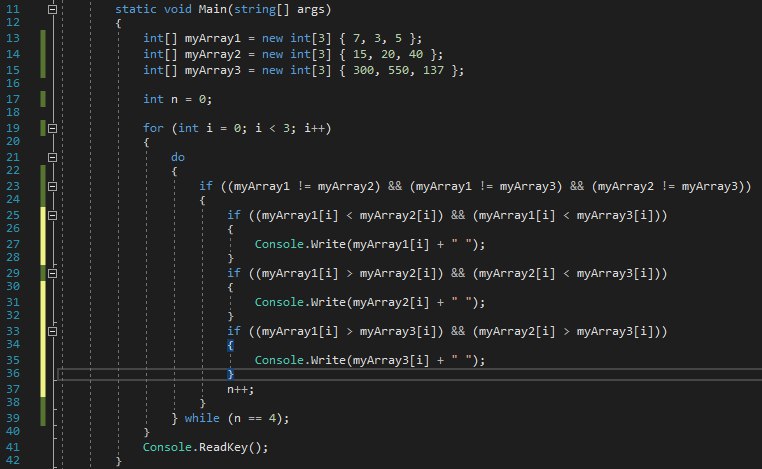
Task: Click the myArray2 declaration on line 14
Action: point(293,54)
